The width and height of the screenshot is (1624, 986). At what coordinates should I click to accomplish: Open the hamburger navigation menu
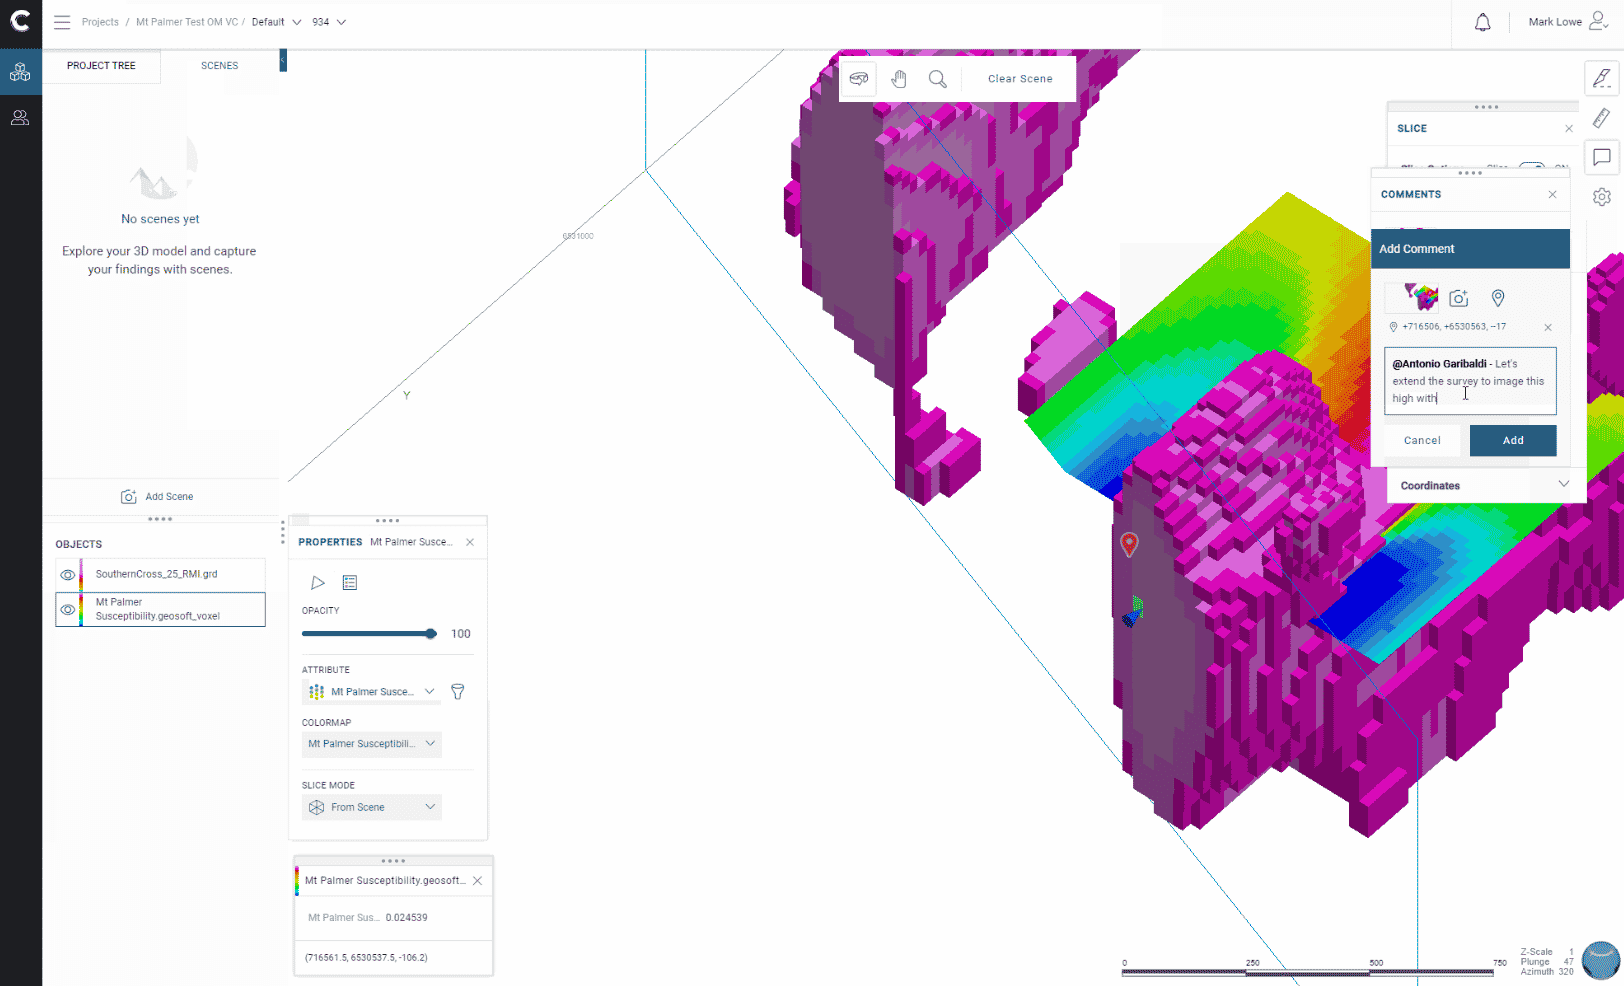tap(62, 21)
